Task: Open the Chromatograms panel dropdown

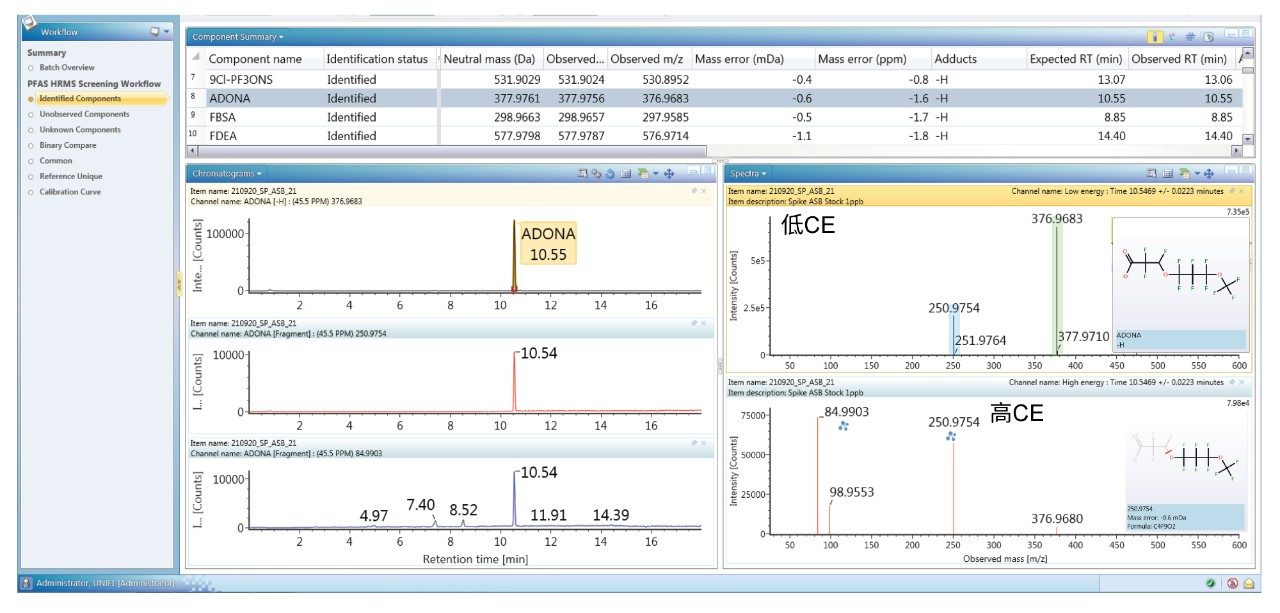Action: [x=227, y=173]
